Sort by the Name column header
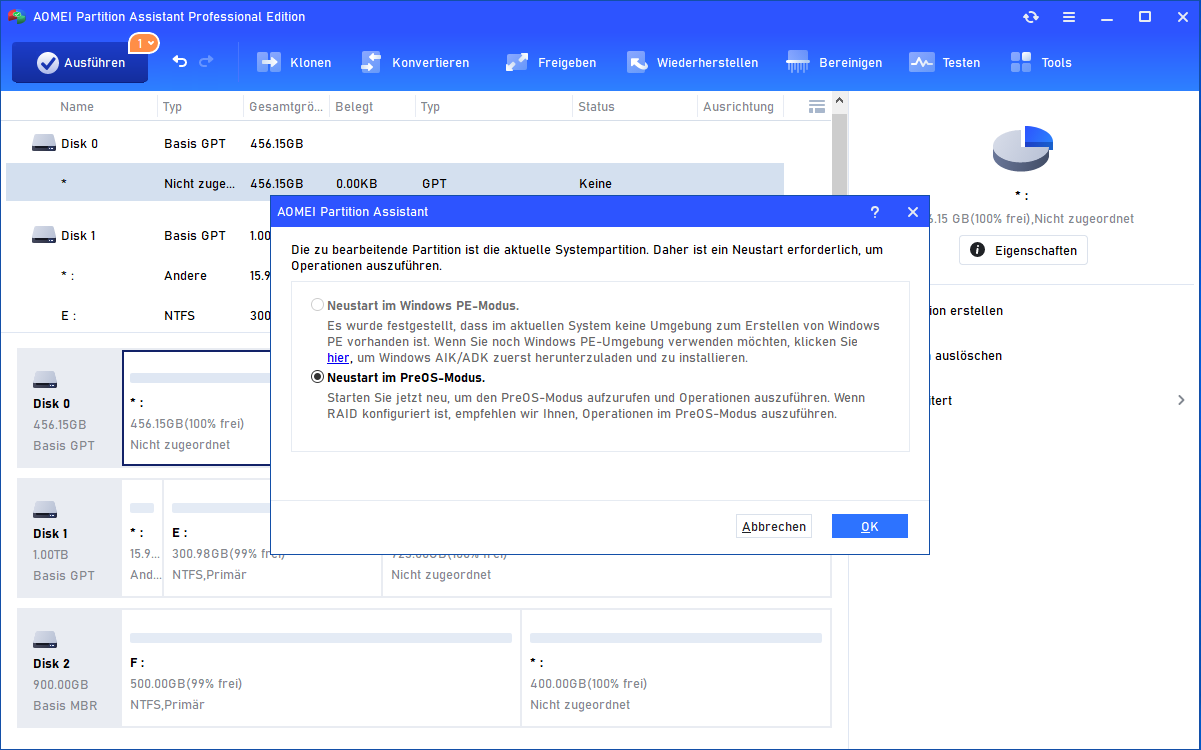 [x=77, y=106]
